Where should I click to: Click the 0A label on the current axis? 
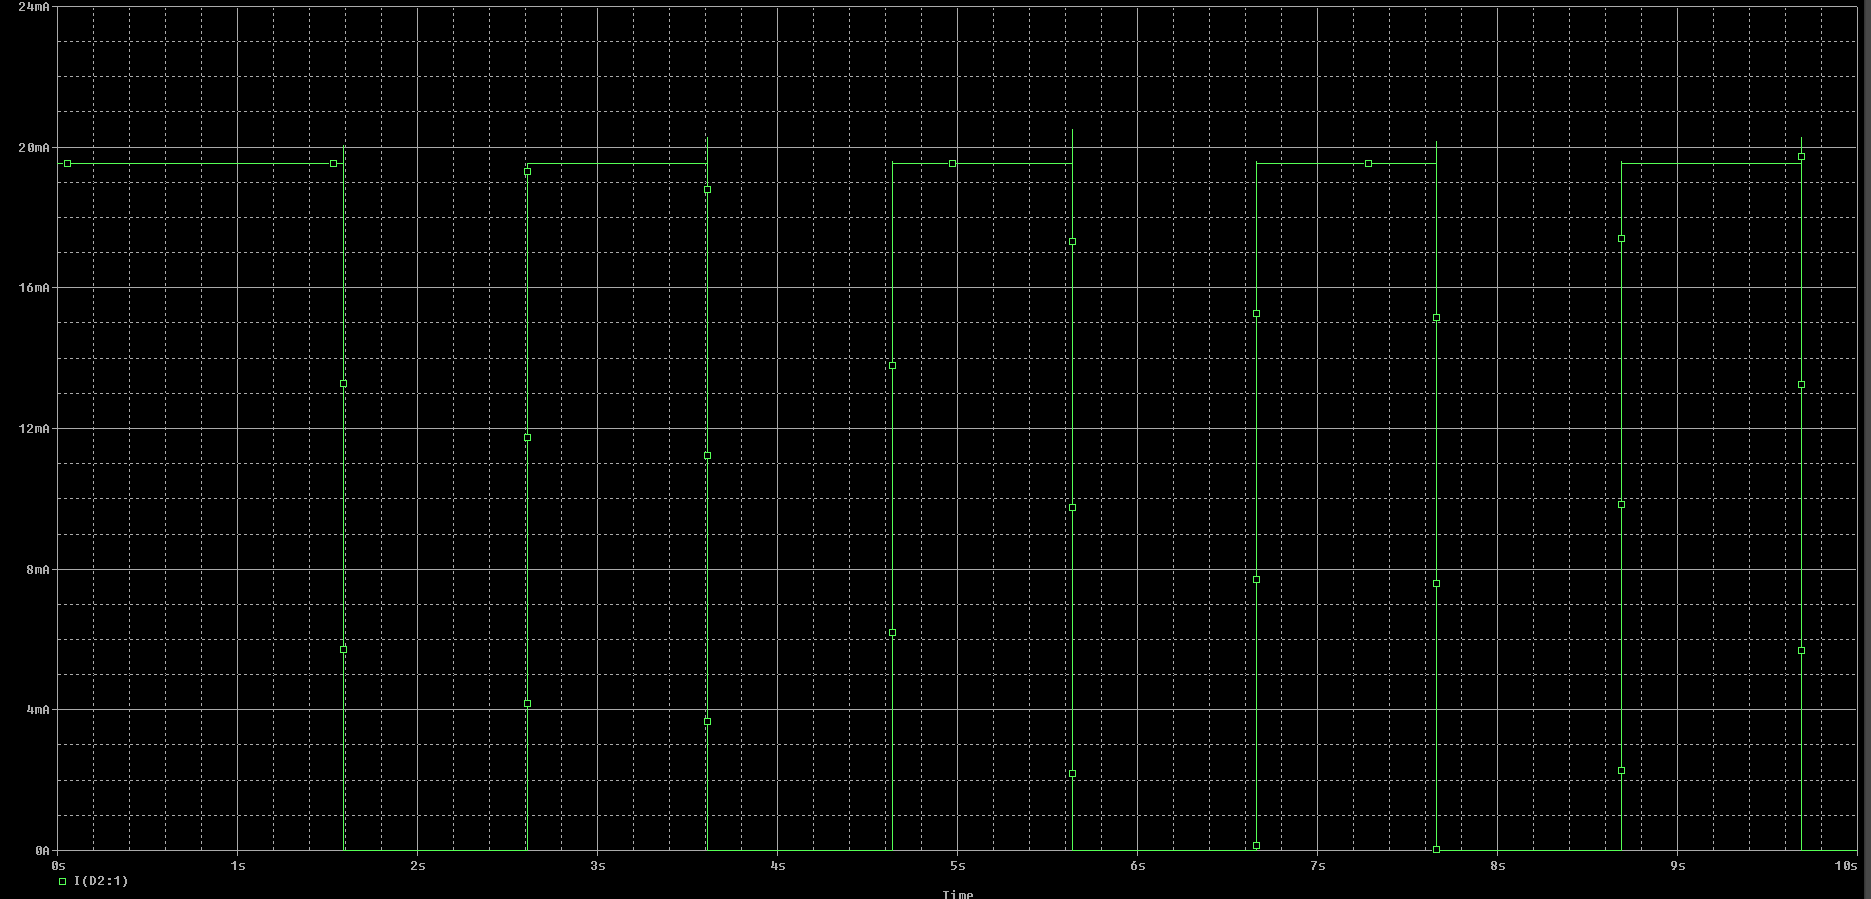pyautogui.click(x=42, y=851)
